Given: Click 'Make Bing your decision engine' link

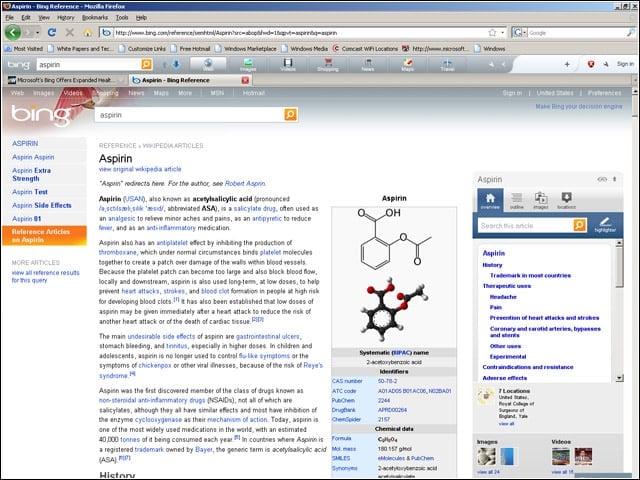Looking at the screenshot, I should click(579, 107).
